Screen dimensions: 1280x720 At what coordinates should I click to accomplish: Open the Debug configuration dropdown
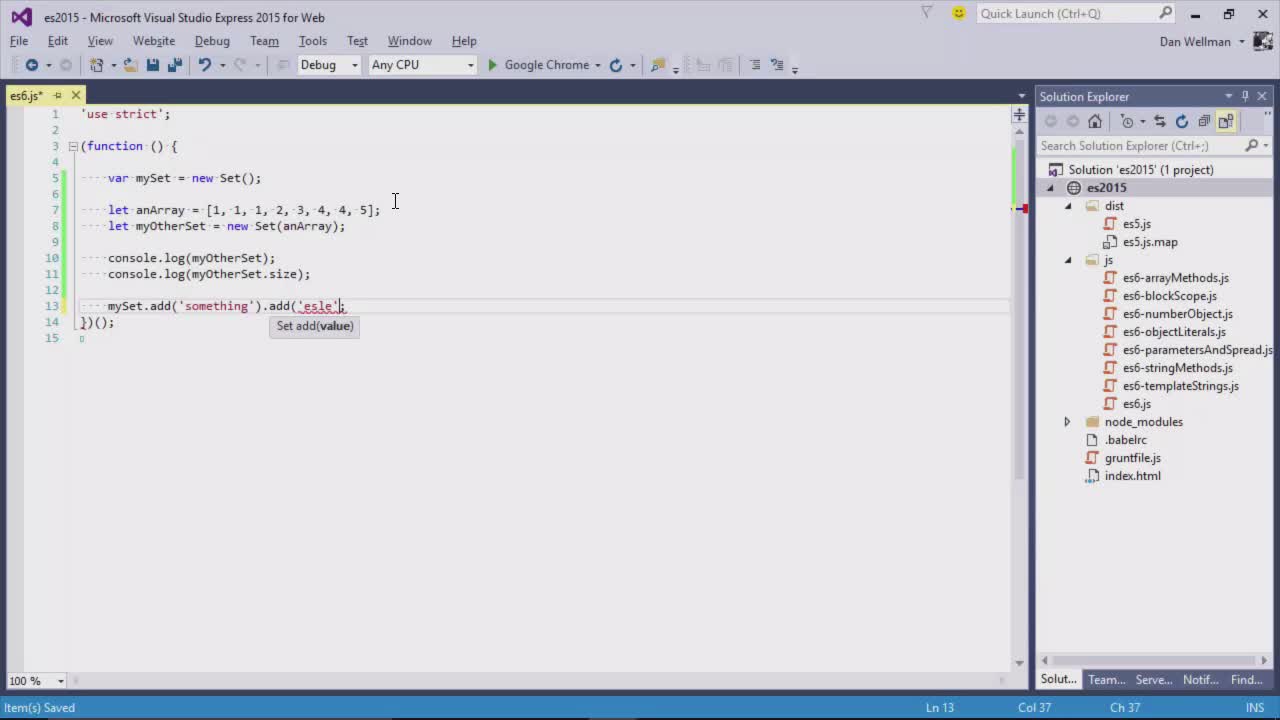(x=328, y=65)
